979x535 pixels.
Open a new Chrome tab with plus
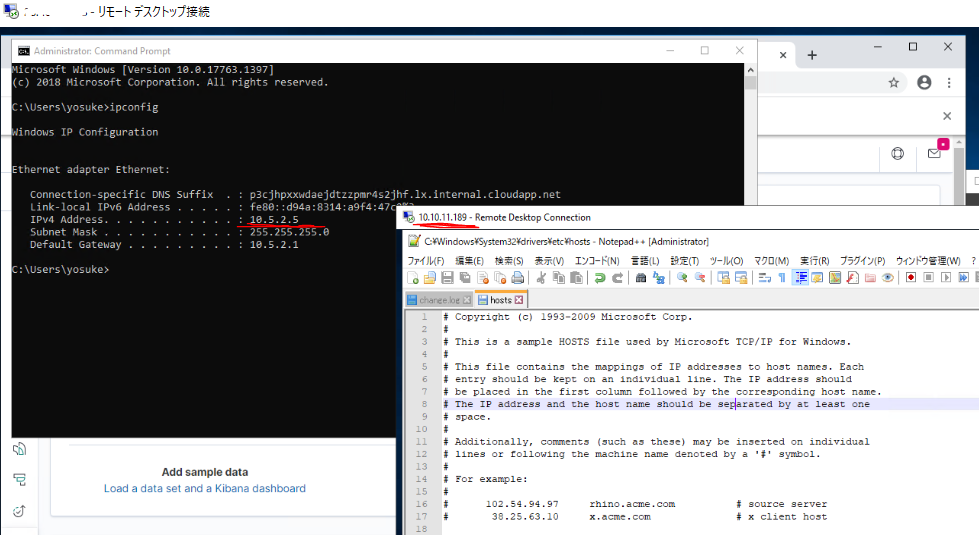(812, 55)
